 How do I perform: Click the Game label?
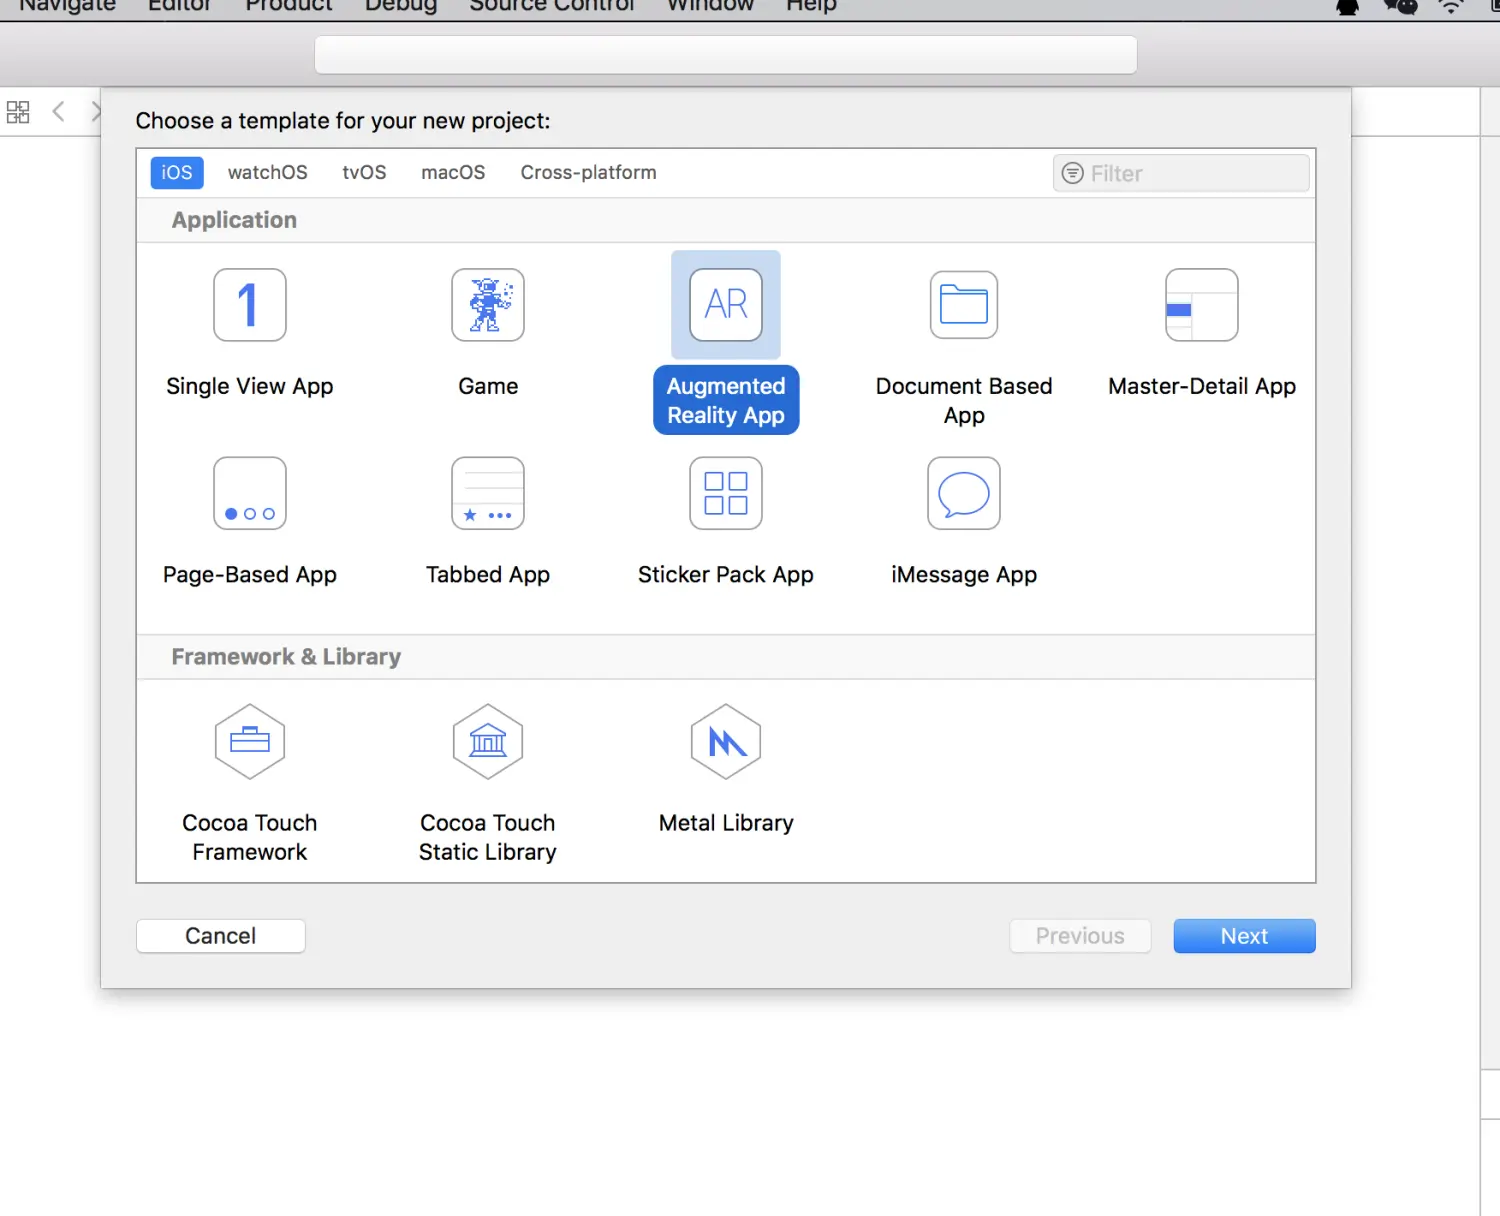(x=488, y=387)
